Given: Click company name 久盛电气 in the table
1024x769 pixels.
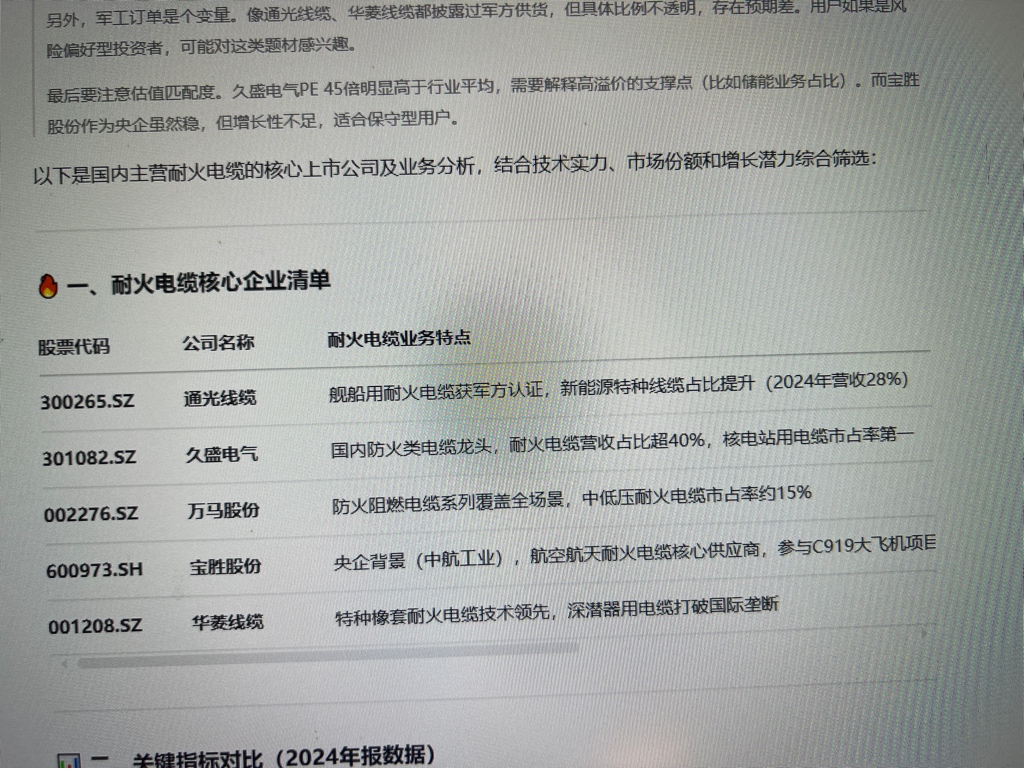Looking at the screenshot, I should click(222, 454).
